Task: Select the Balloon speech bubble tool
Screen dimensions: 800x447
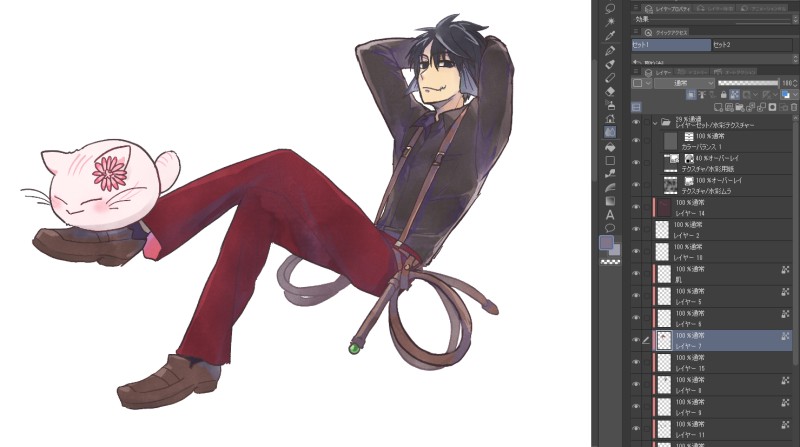Action: 610,228
